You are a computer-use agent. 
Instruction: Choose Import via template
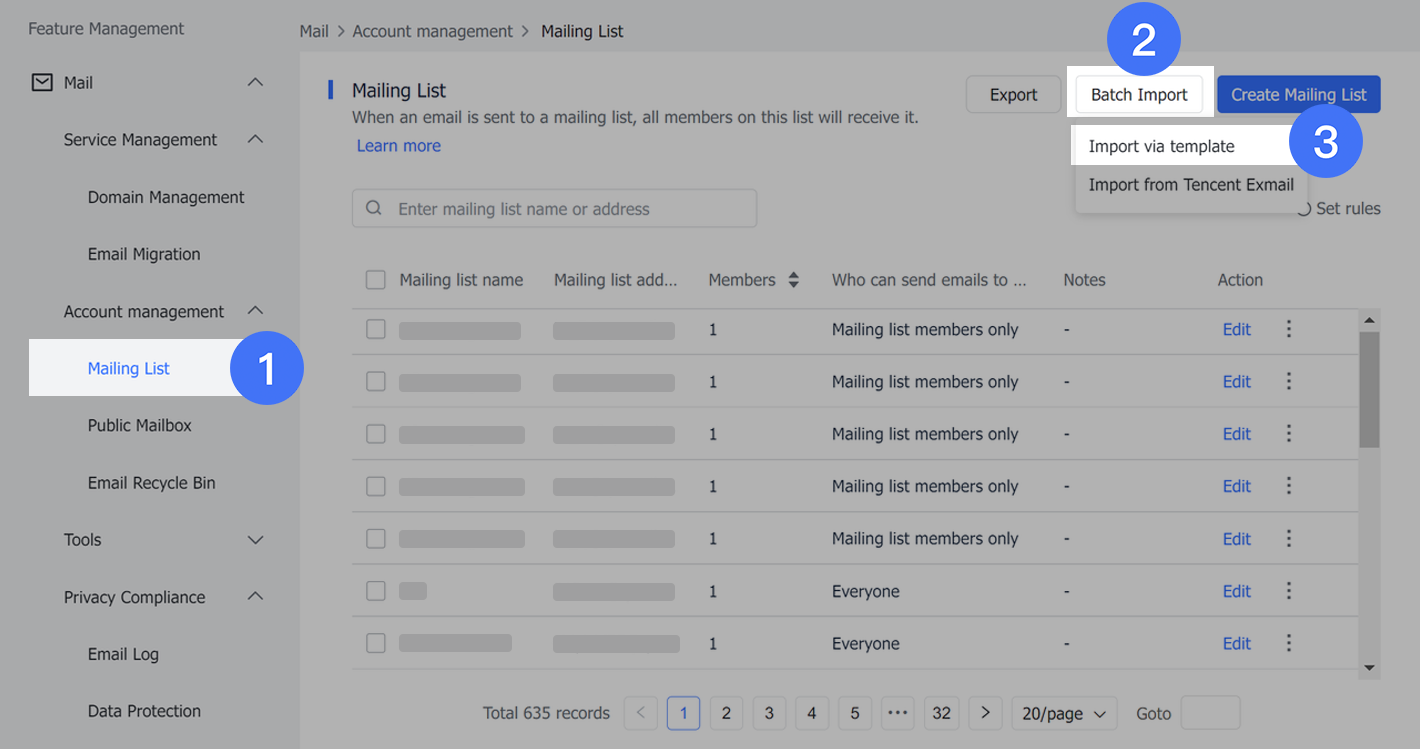tap(1159, 145)
